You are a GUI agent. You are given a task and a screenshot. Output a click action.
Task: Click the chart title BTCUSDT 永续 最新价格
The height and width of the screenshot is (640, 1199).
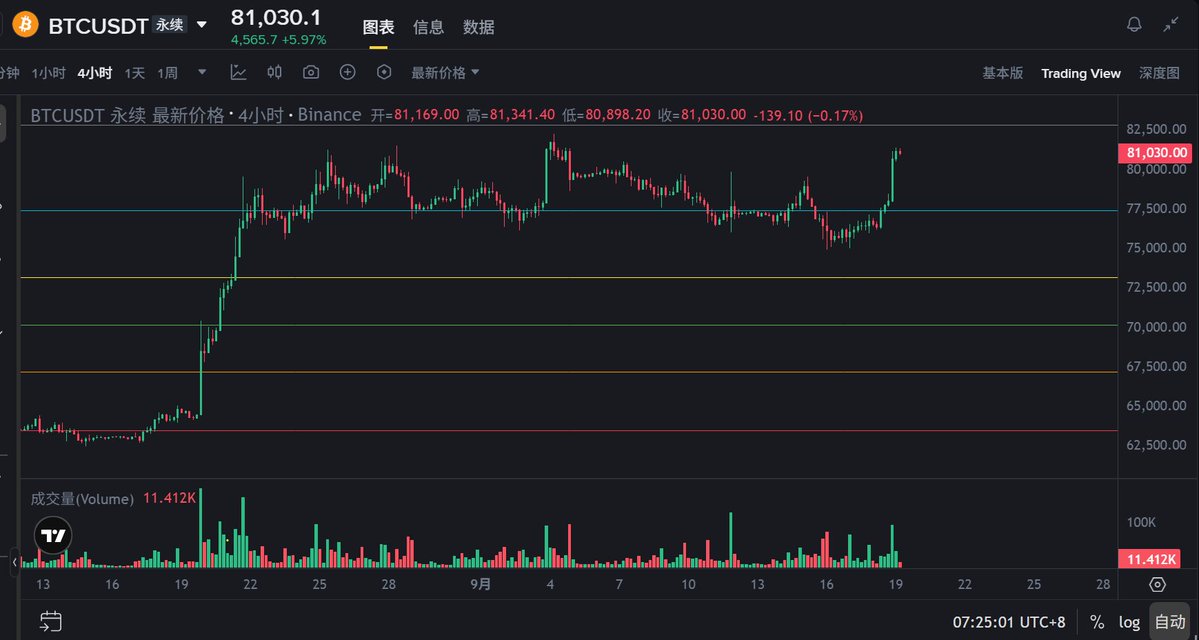127,115
